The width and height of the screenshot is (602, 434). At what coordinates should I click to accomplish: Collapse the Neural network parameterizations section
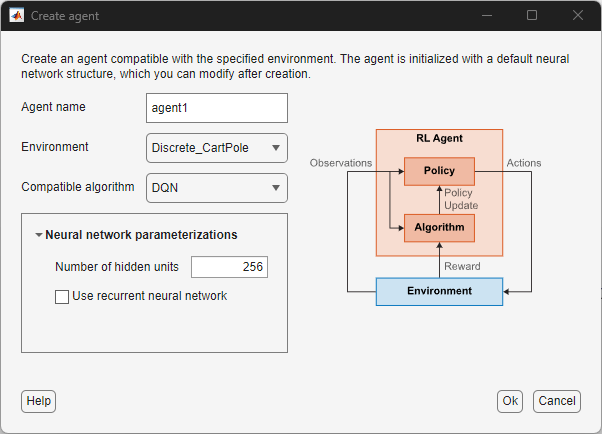pyautogui.click(x=39, y=236)
